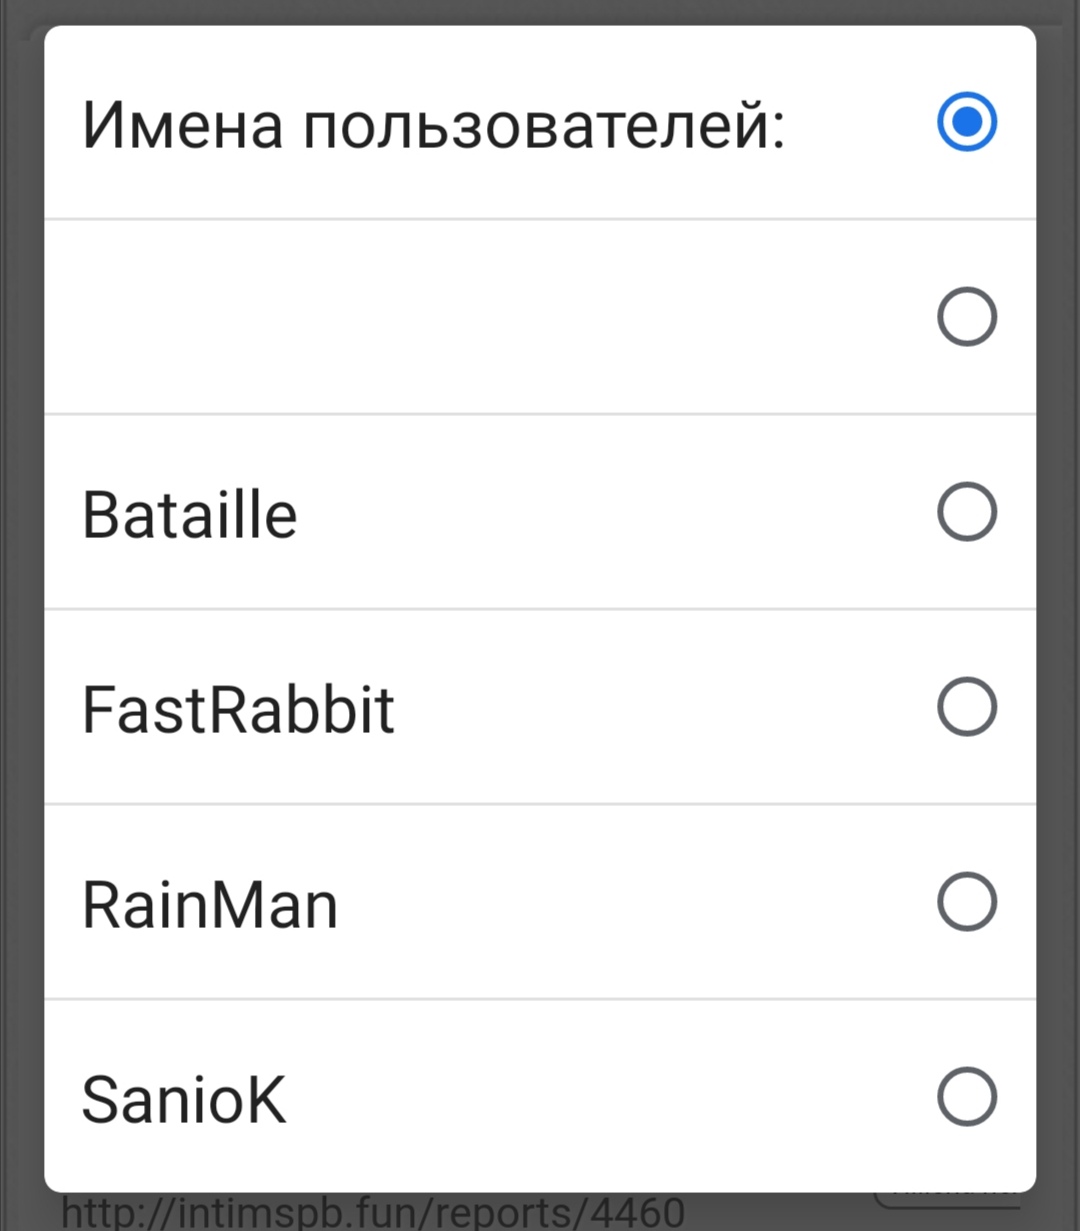Choose the FastRabbit radio button

[966, 707]
